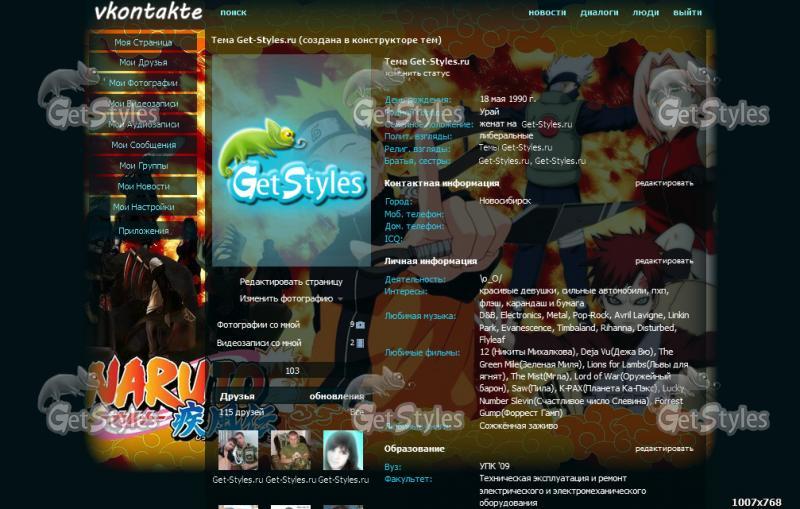Click the Друзья section header
This screenshot has width=800, height=509.
click(237, 396)
